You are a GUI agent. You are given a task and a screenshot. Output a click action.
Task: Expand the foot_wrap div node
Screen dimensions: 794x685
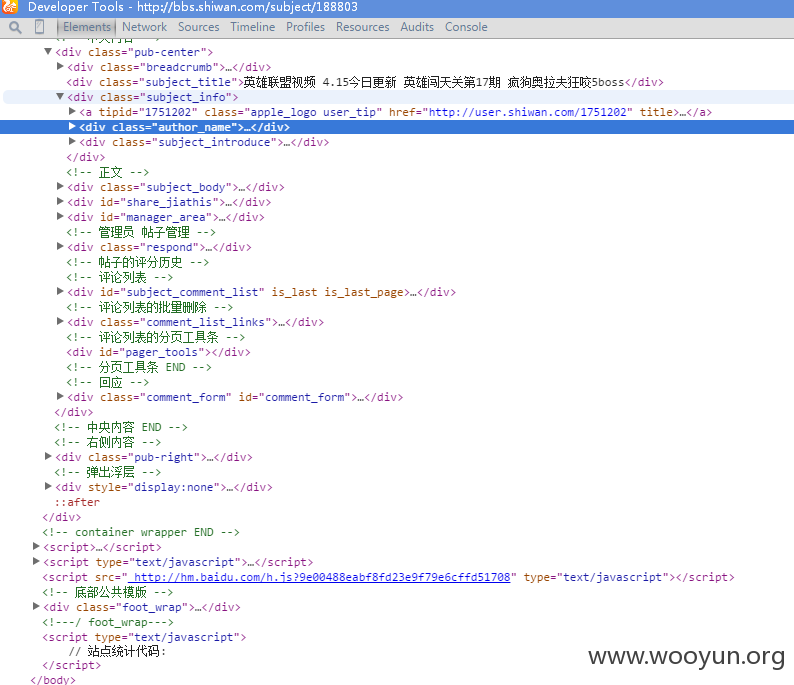[x=36, y=607]
